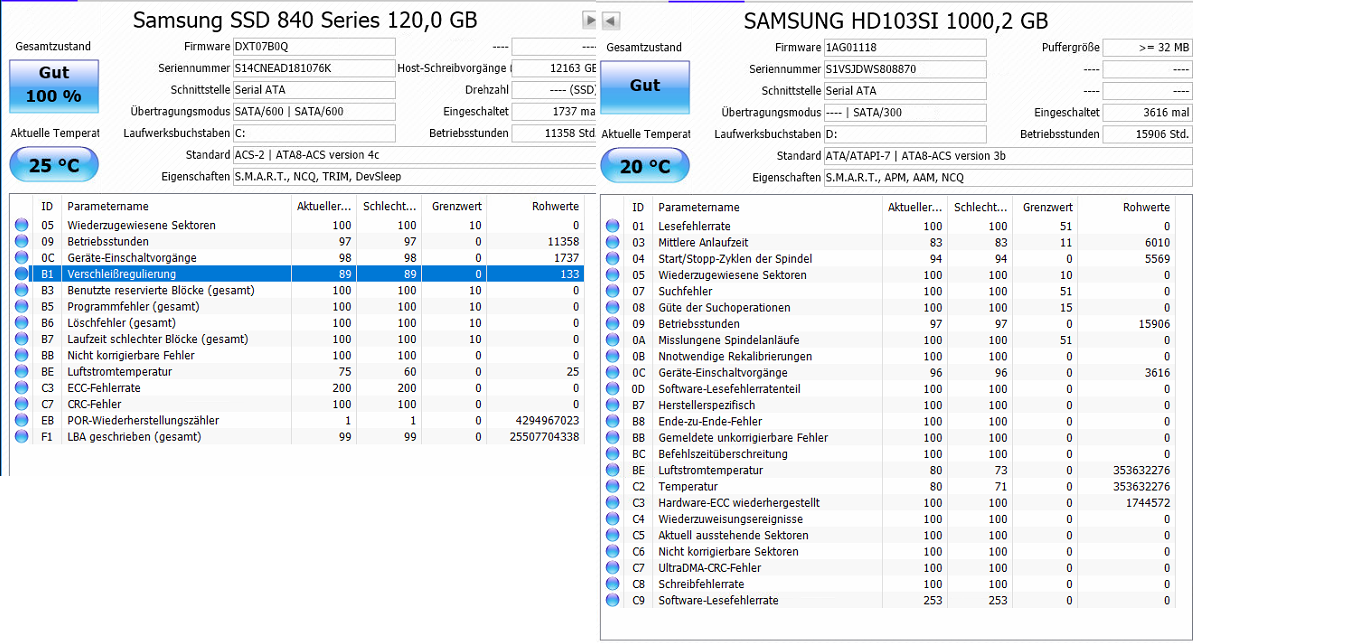
Task: Click Eingeschaltet field showing 3616 mal
Action: click(1150, 112)
